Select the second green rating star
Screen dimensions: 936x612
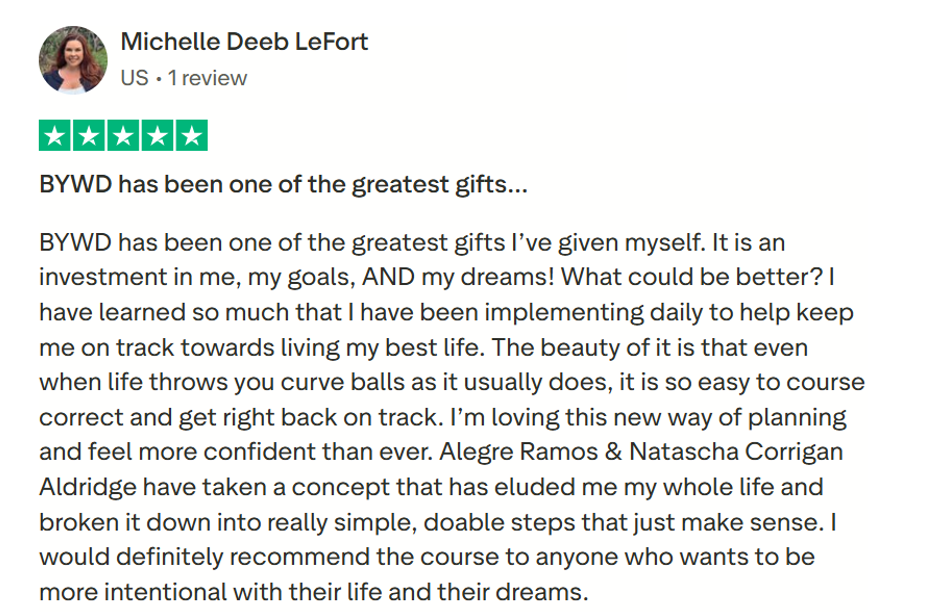point(90,136)
